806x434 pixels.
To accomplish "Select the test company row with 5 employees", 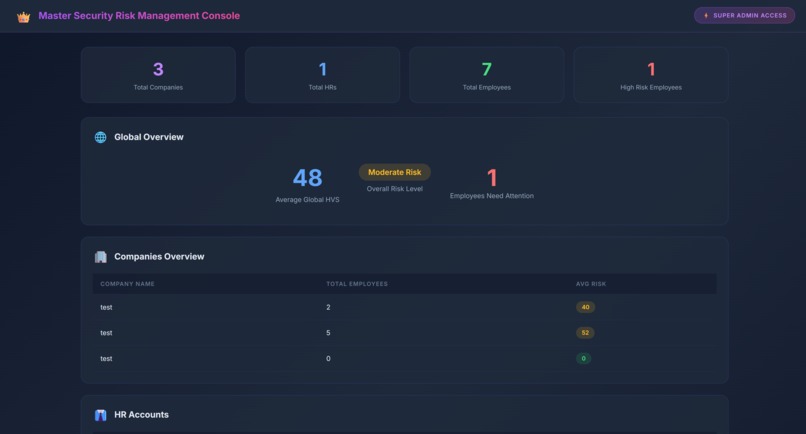I will [405, 333].
